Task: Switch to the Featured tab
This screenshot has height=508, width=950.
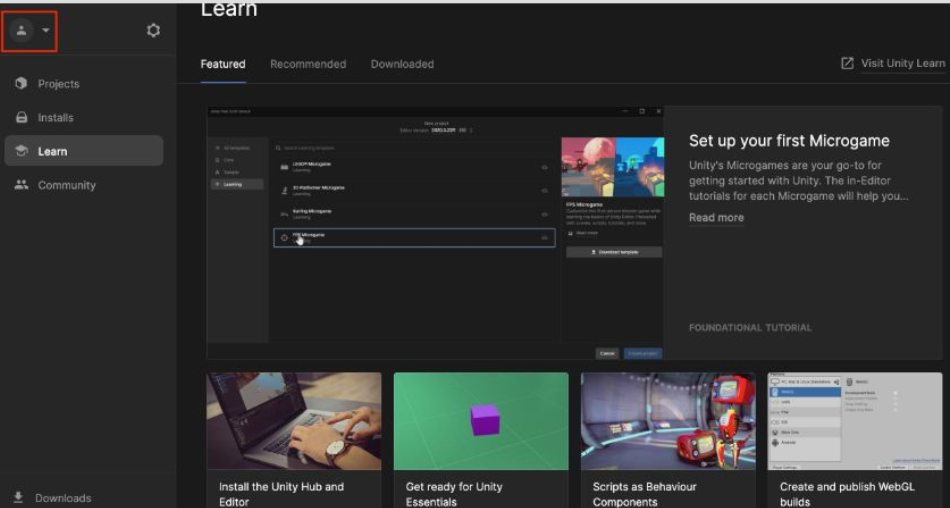Action: click(x=222, y=64)
